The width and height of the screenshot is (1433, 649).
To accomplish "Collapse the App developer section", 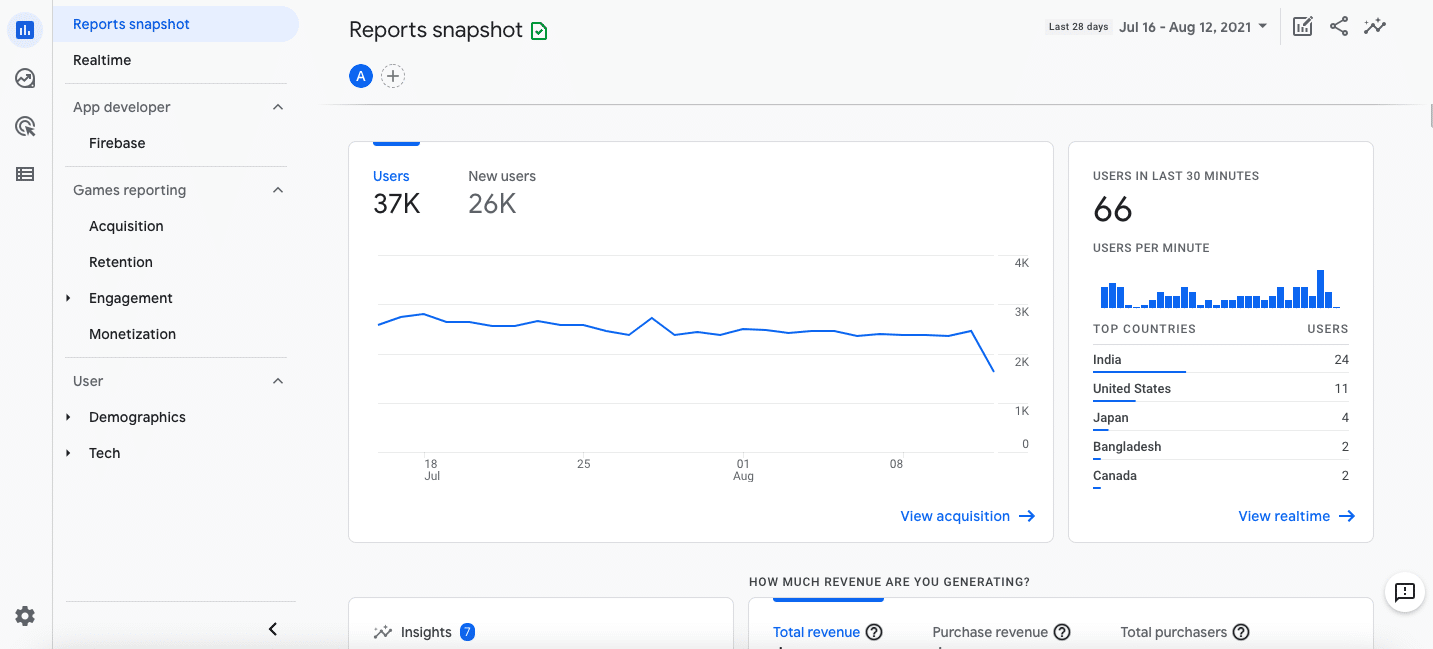I will coord(278,107).
